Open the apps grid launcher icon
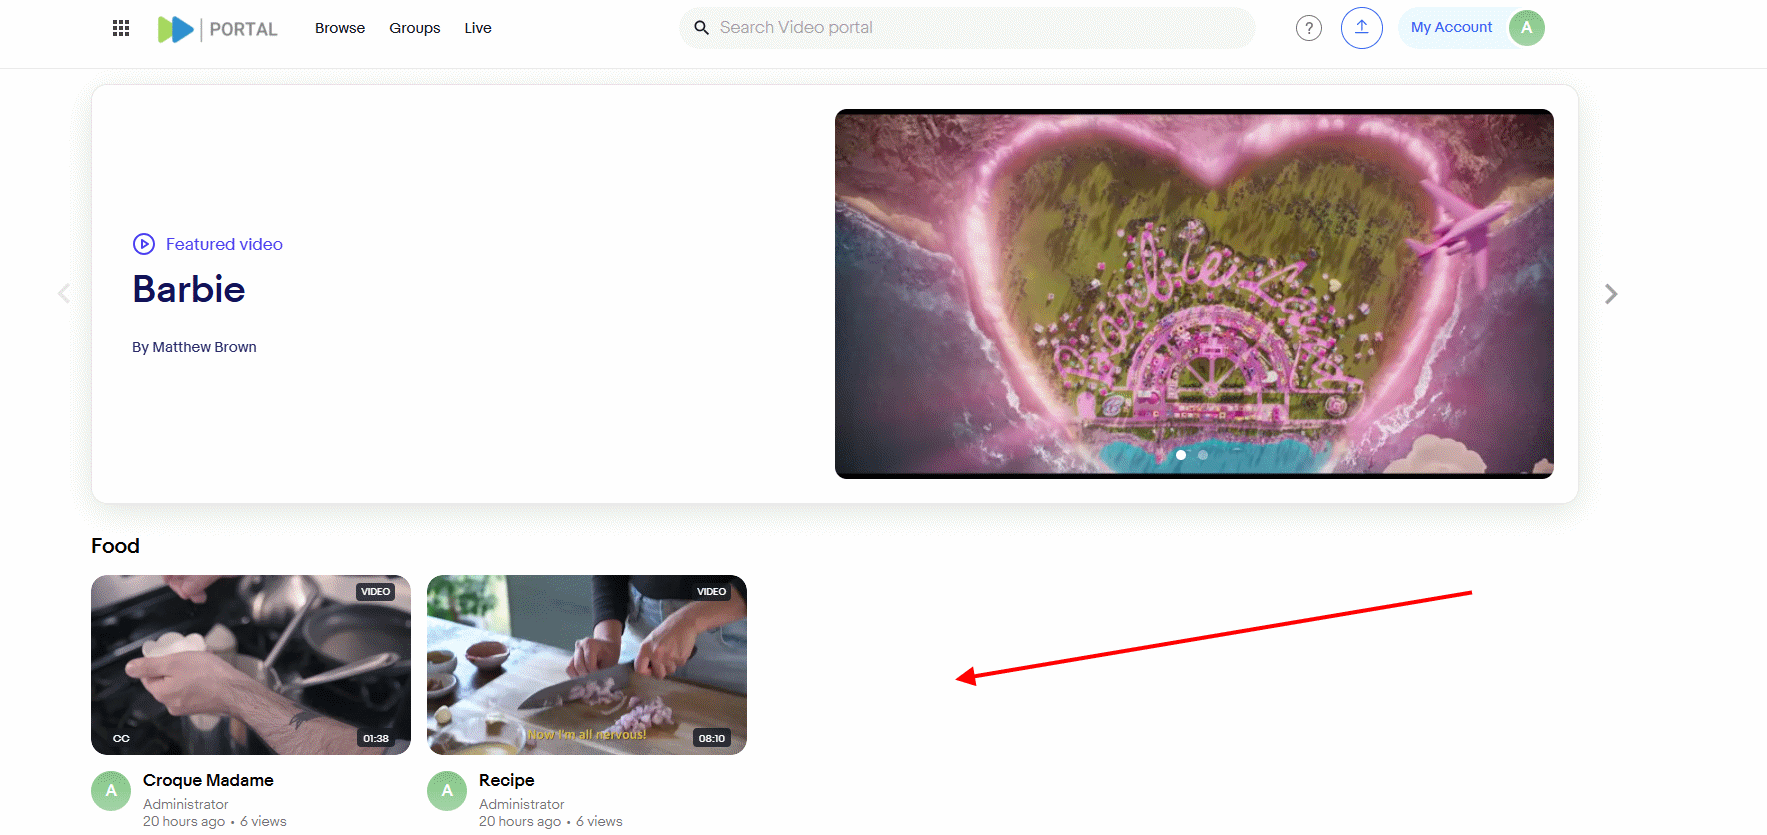Screen dimensions: 1767x835 click(x=121, y=28)
